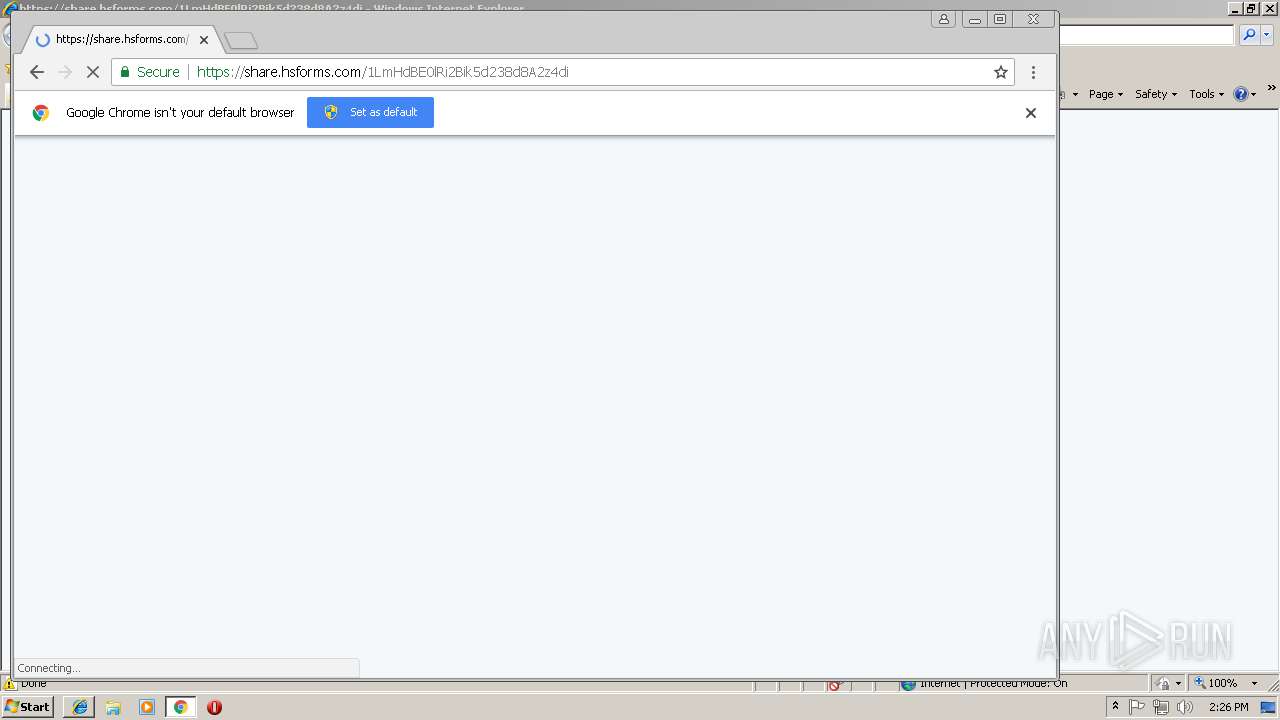Click the 100% zoom button in IE
This screenshot has width=1280, height=720.
click(1215, 683)
